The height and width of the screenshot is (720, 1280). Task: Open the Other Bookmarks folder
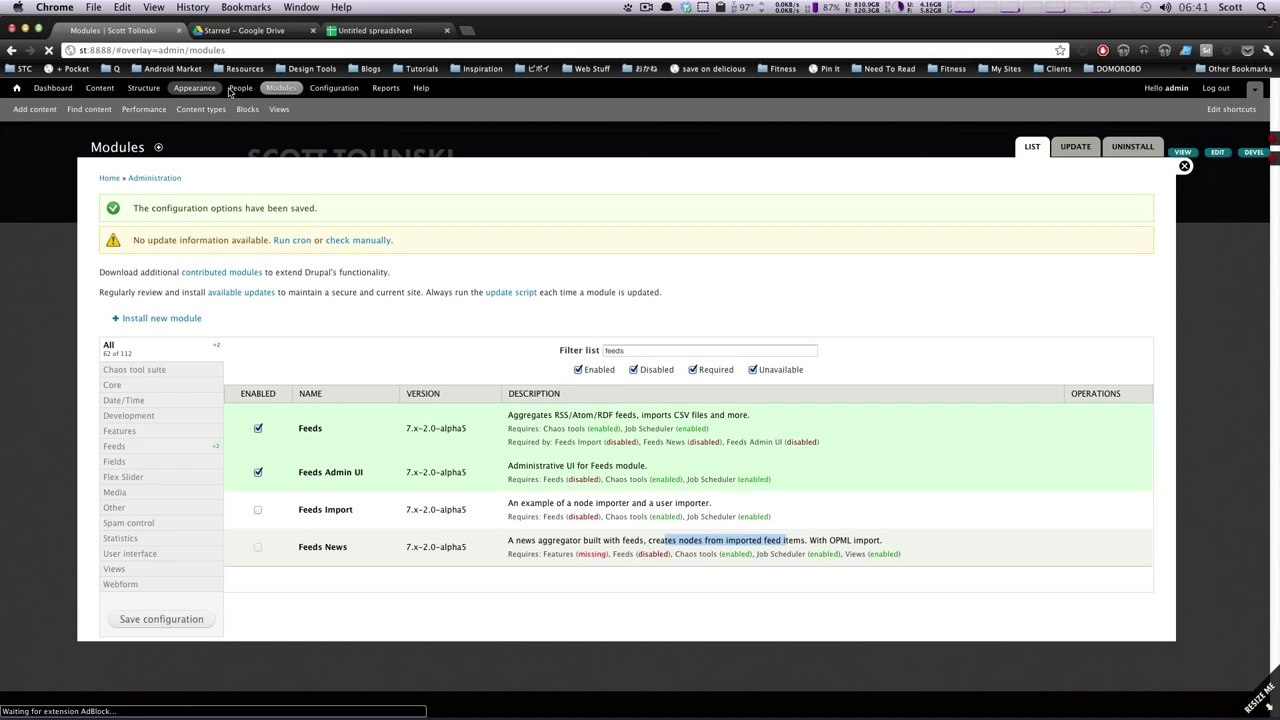point(1233,69)
